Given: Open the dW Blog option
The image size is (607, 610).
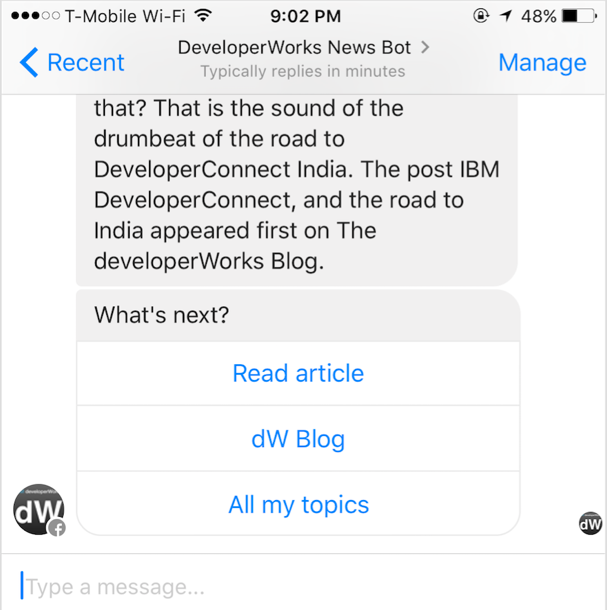Looking at the screenshot, I should (x=298, y=439).
